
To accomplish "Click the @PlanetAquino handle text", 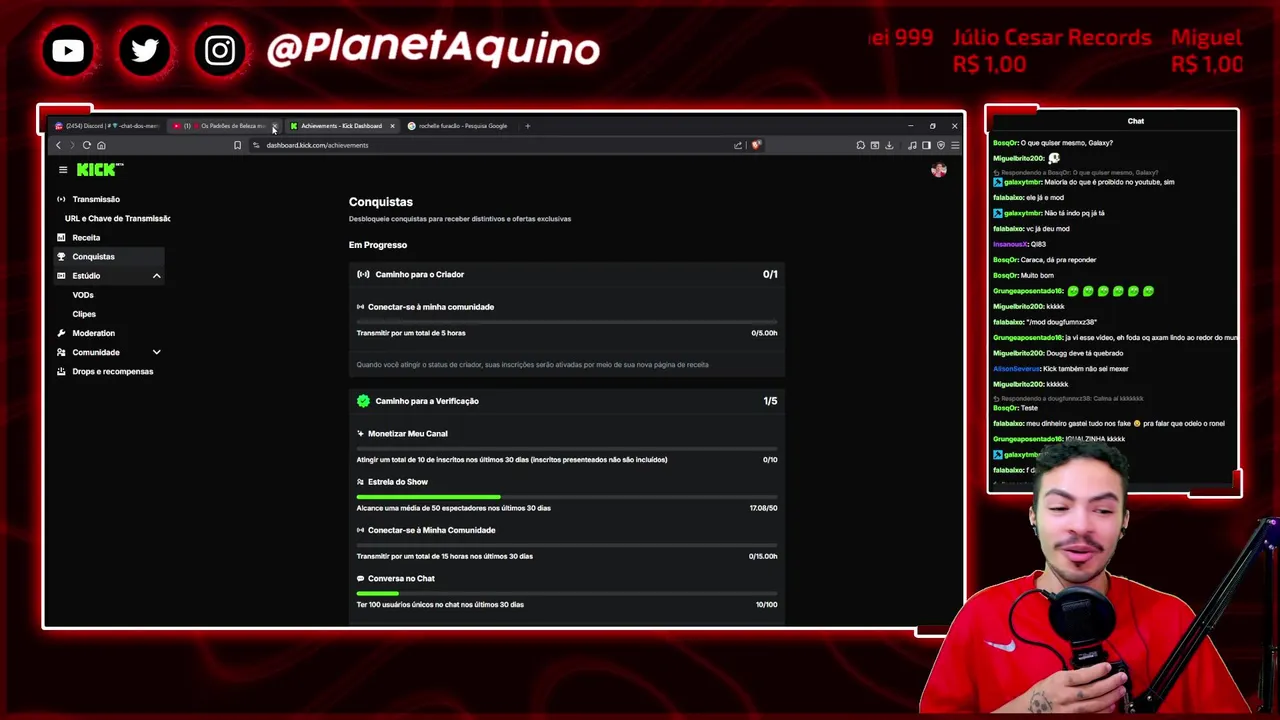I will coord(433,48).
